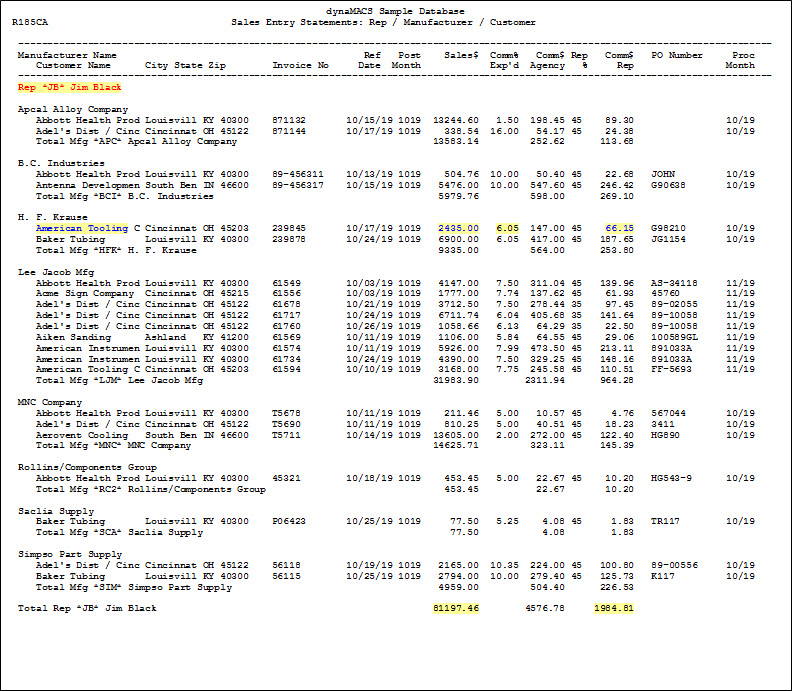Click invoice number 239845
Screen dimensions: 792x691
click(288, 228)
